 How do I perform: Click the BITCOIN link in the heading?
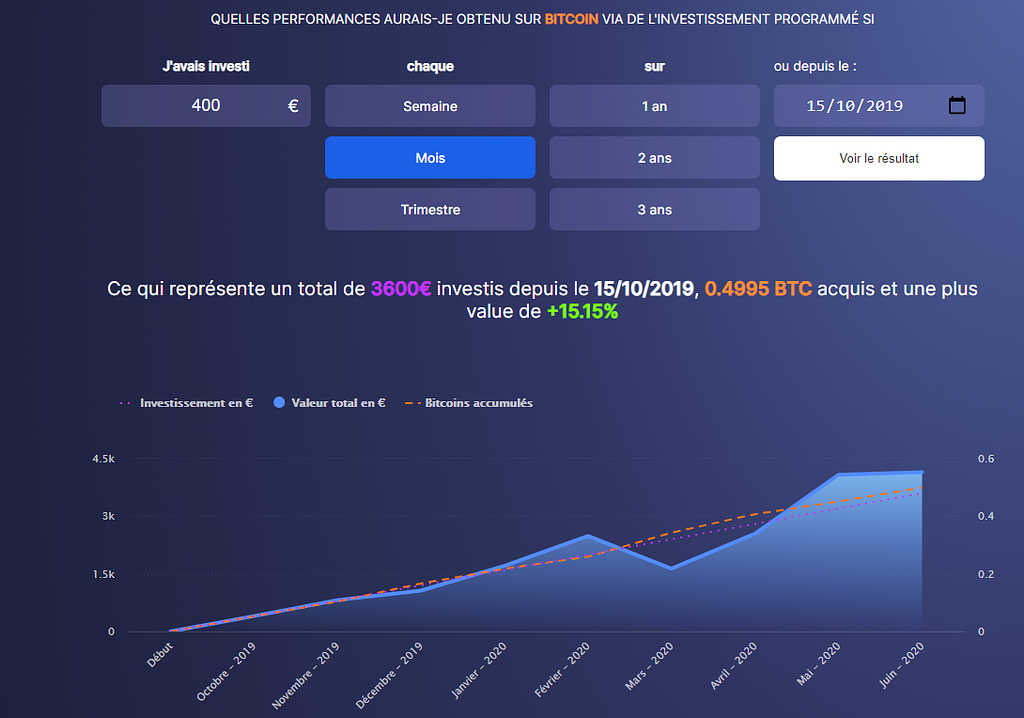pyautogui.click(x=571, y=19)
